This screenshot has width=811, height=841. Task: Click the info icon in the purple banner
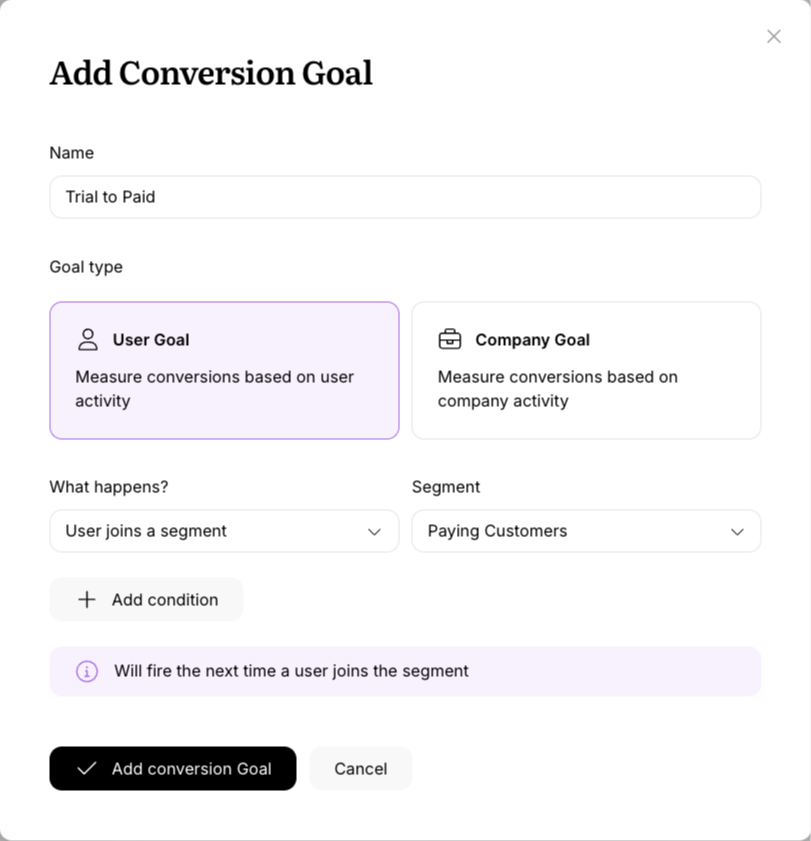click(x=87, y=671)
